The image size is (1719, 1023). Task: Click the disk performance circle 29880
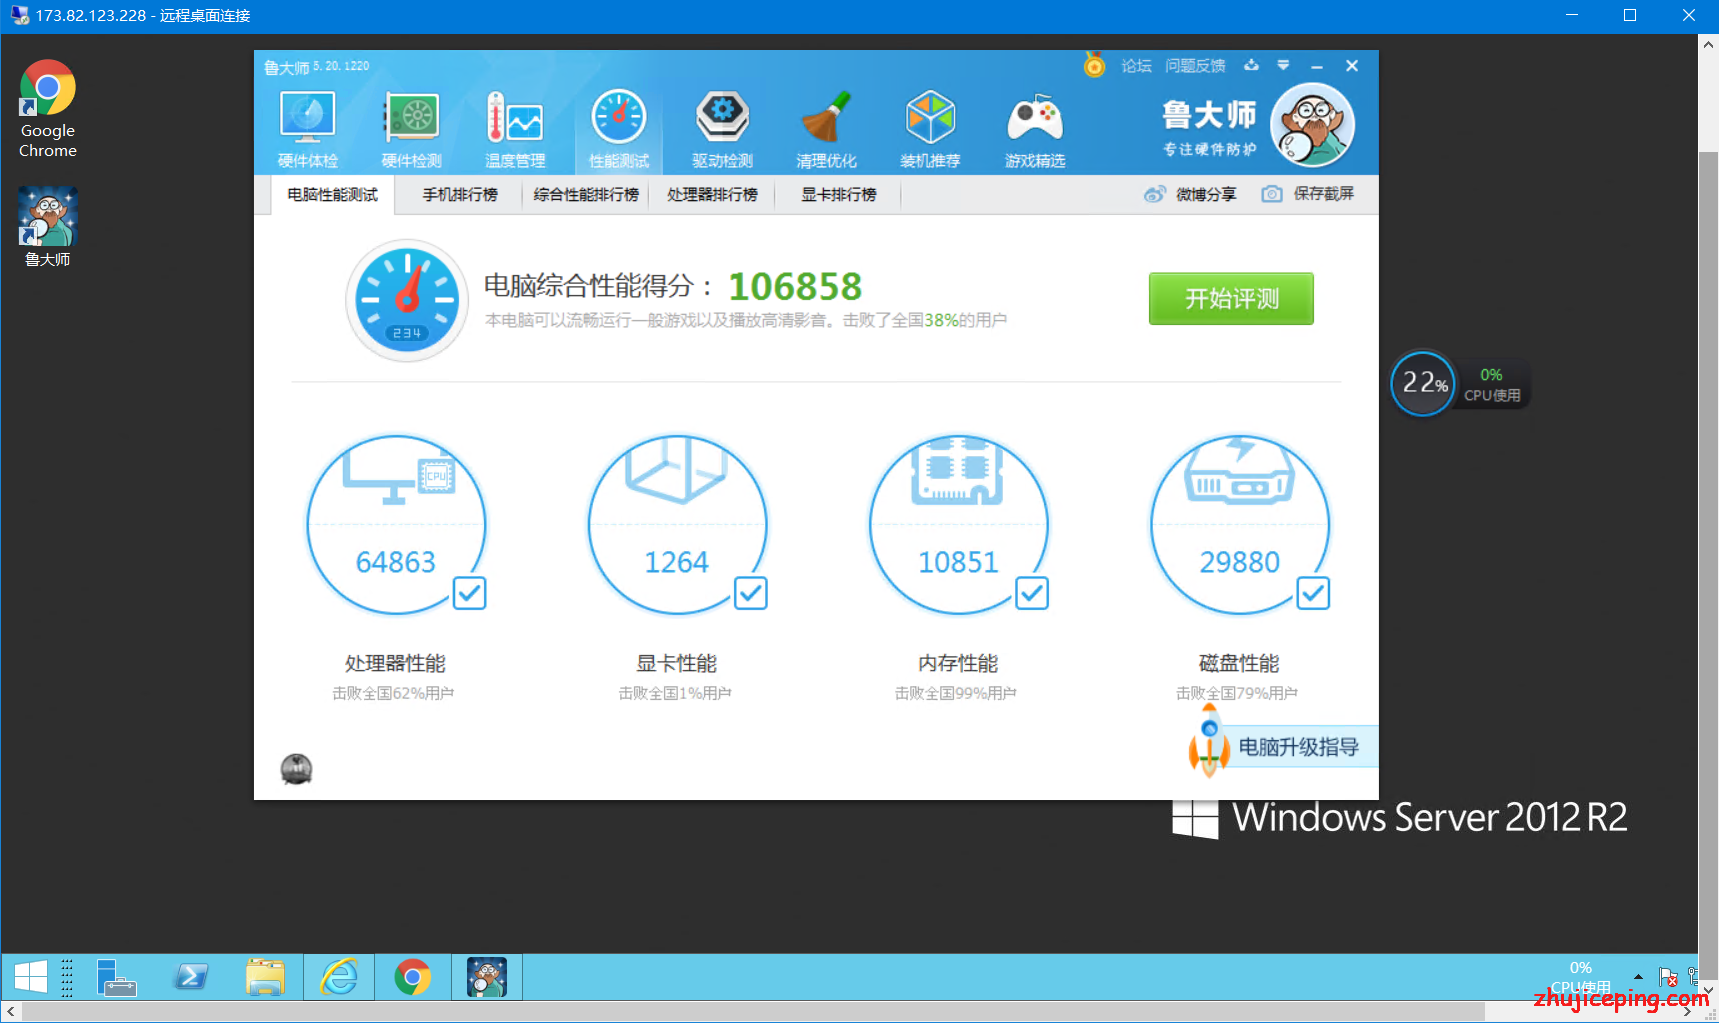(1240, 524)
